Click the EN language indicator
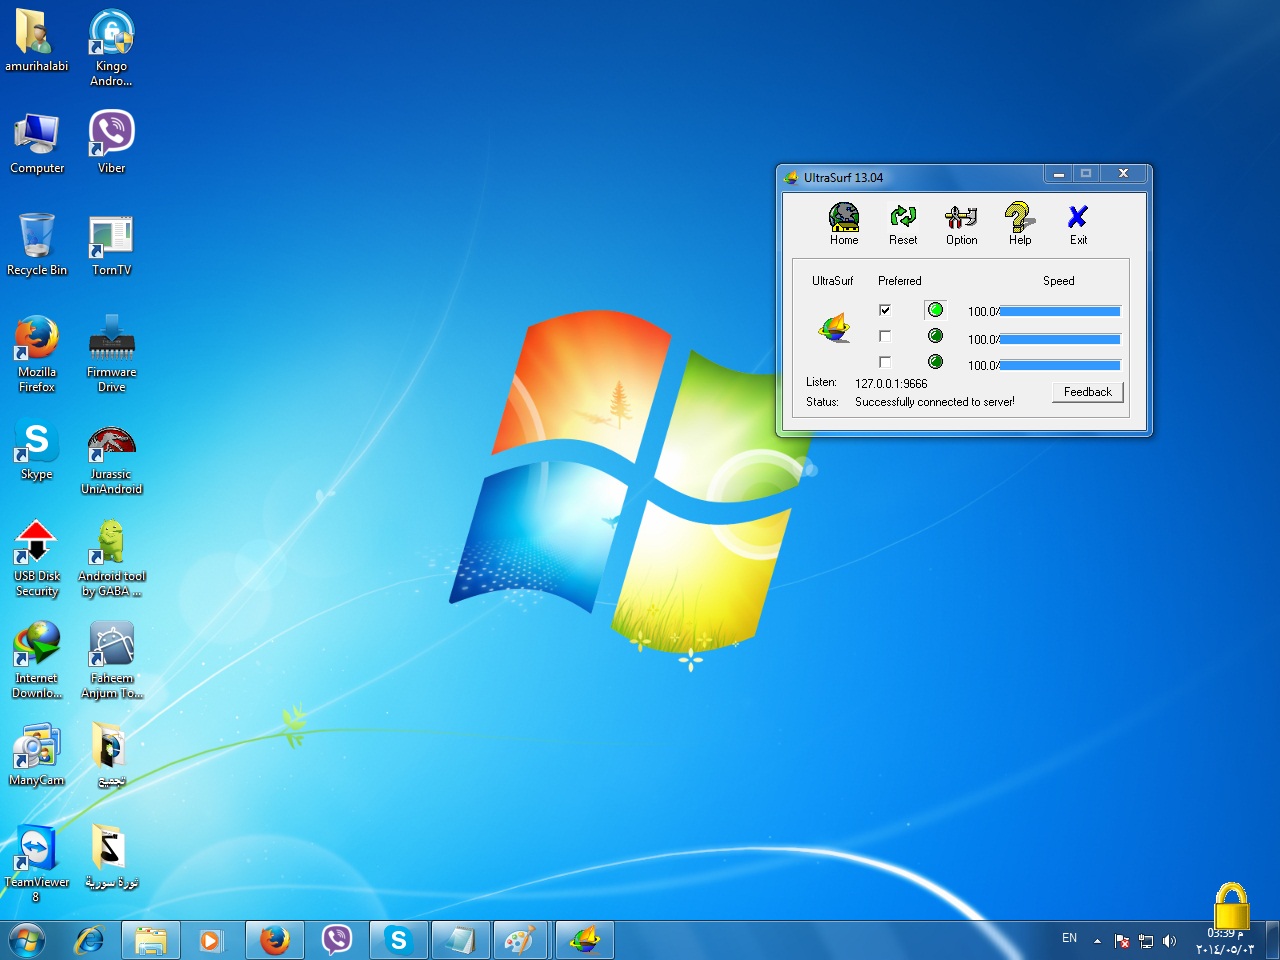 (1069, 938)
